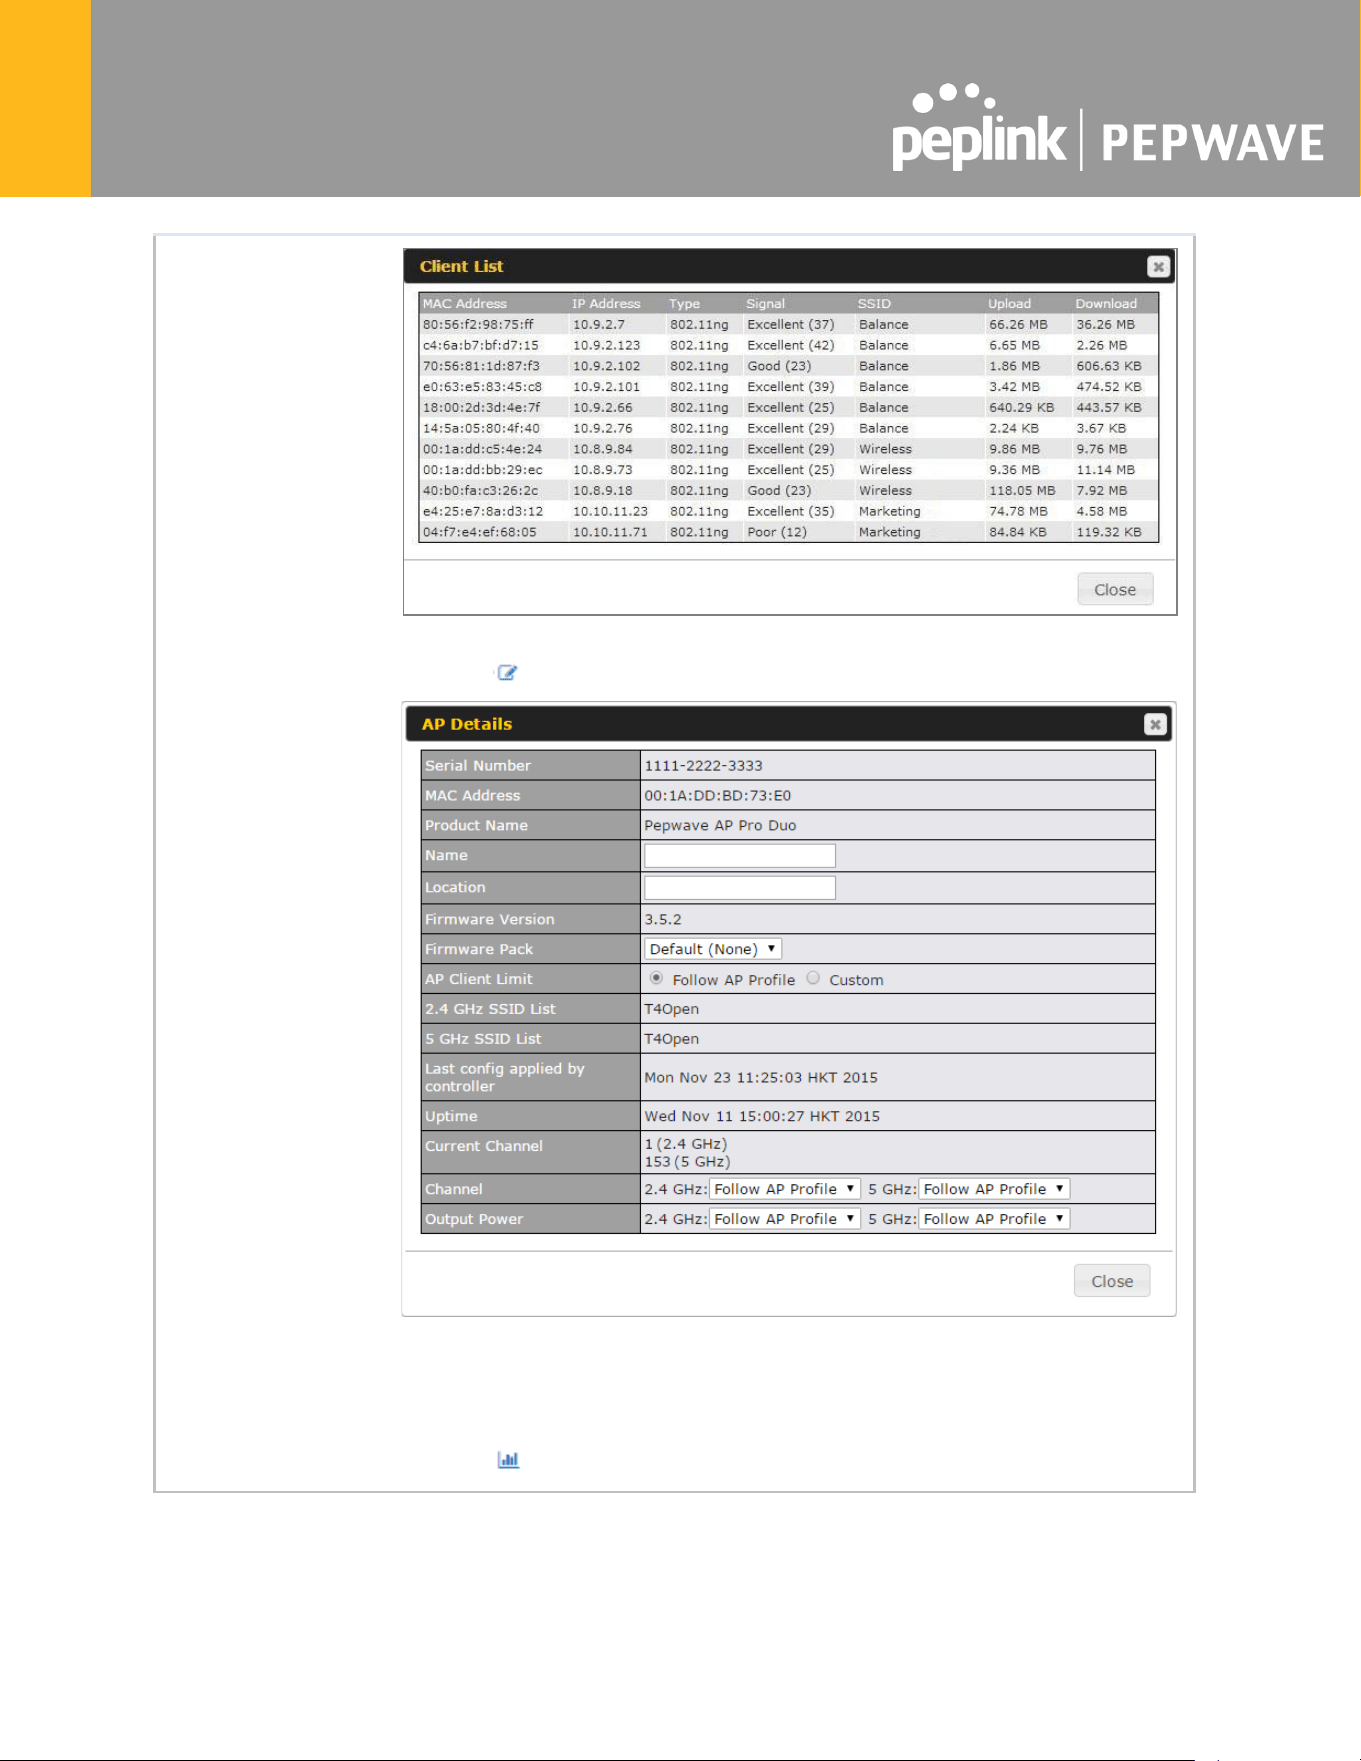The width and height of the screenshot is (1361, 1761).
Task: Click Close button in AP Details dialog
Action: pyautogui.click(x=1112, y=1281)
